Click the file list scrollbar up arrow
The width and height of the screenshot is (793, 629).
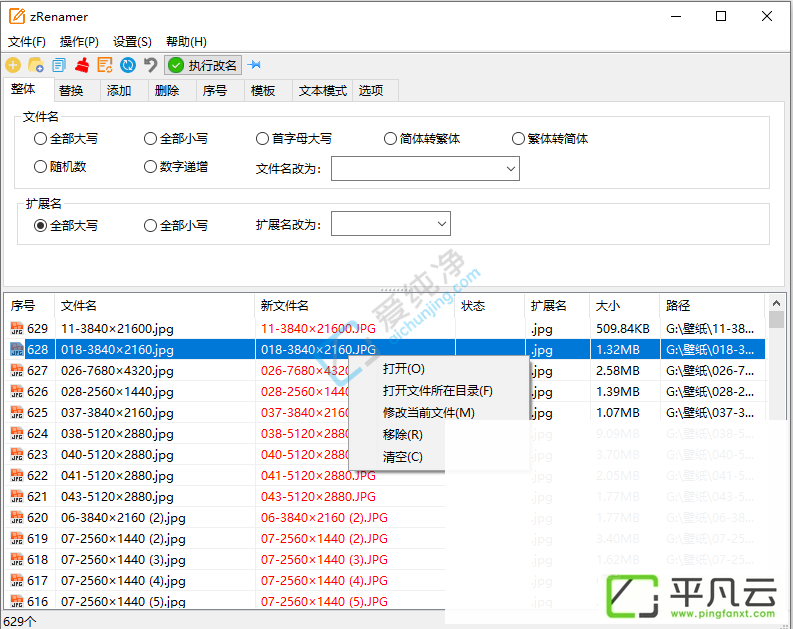(x=776, y=303)
